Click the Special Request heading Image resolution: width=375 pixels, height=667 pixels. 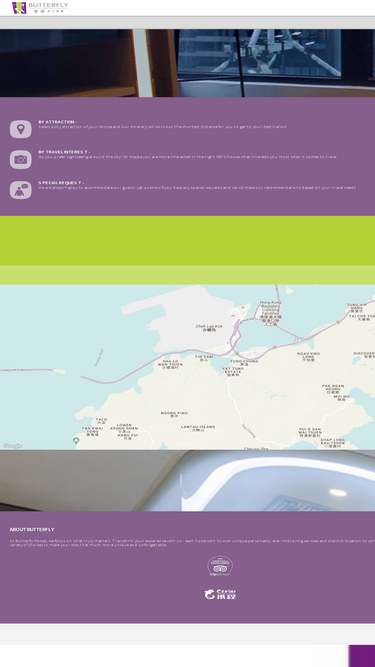[x=61, y=183]
